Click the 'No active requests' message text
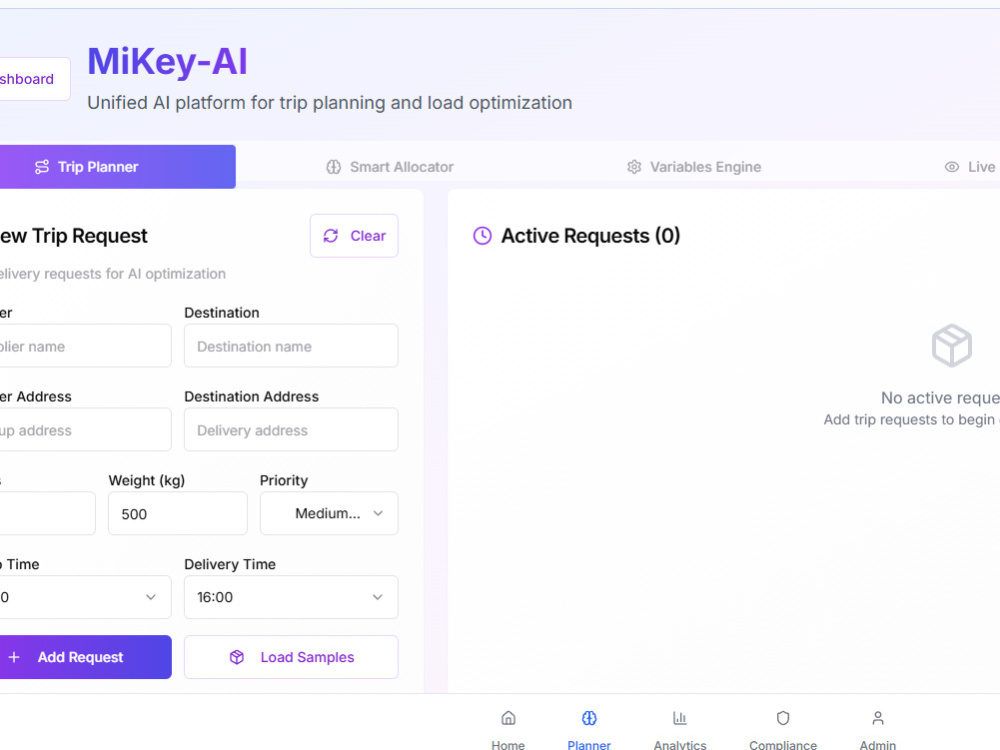The height and width of the screenshot is (750, 1000). click(x=940, y=398)
